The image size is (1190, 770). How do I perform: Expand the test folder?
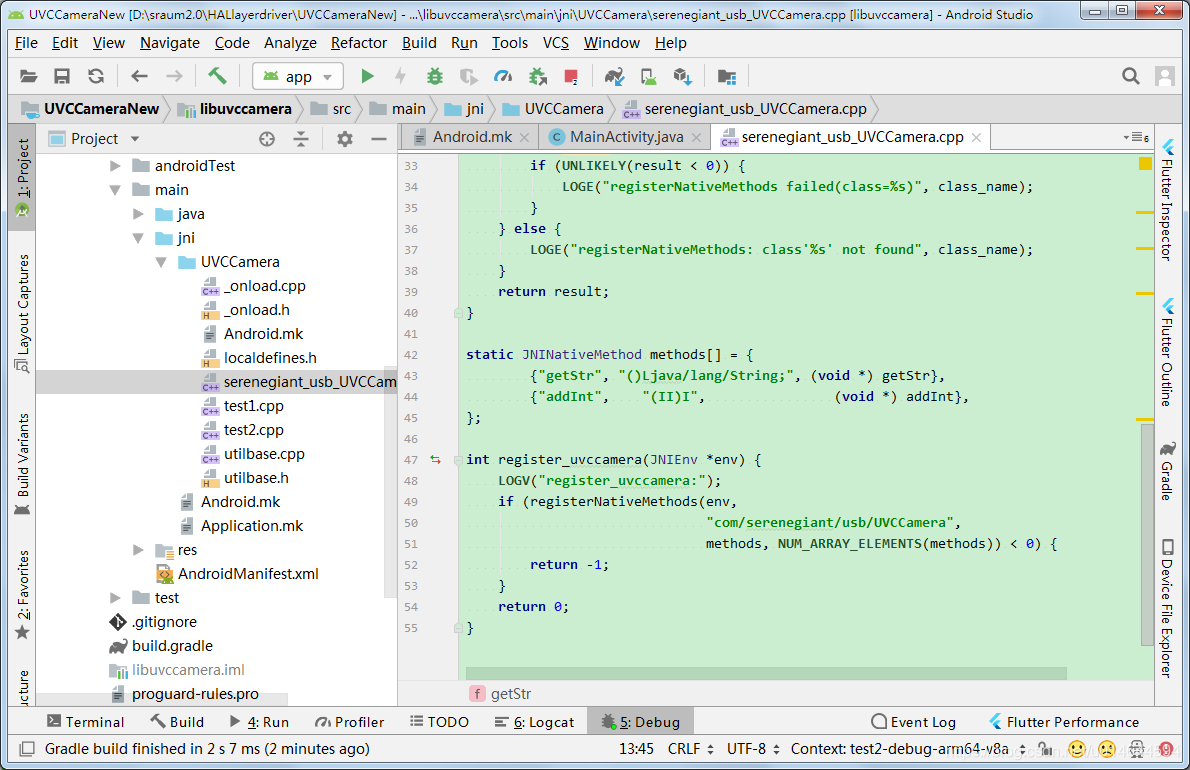click(x=115, y=599)
